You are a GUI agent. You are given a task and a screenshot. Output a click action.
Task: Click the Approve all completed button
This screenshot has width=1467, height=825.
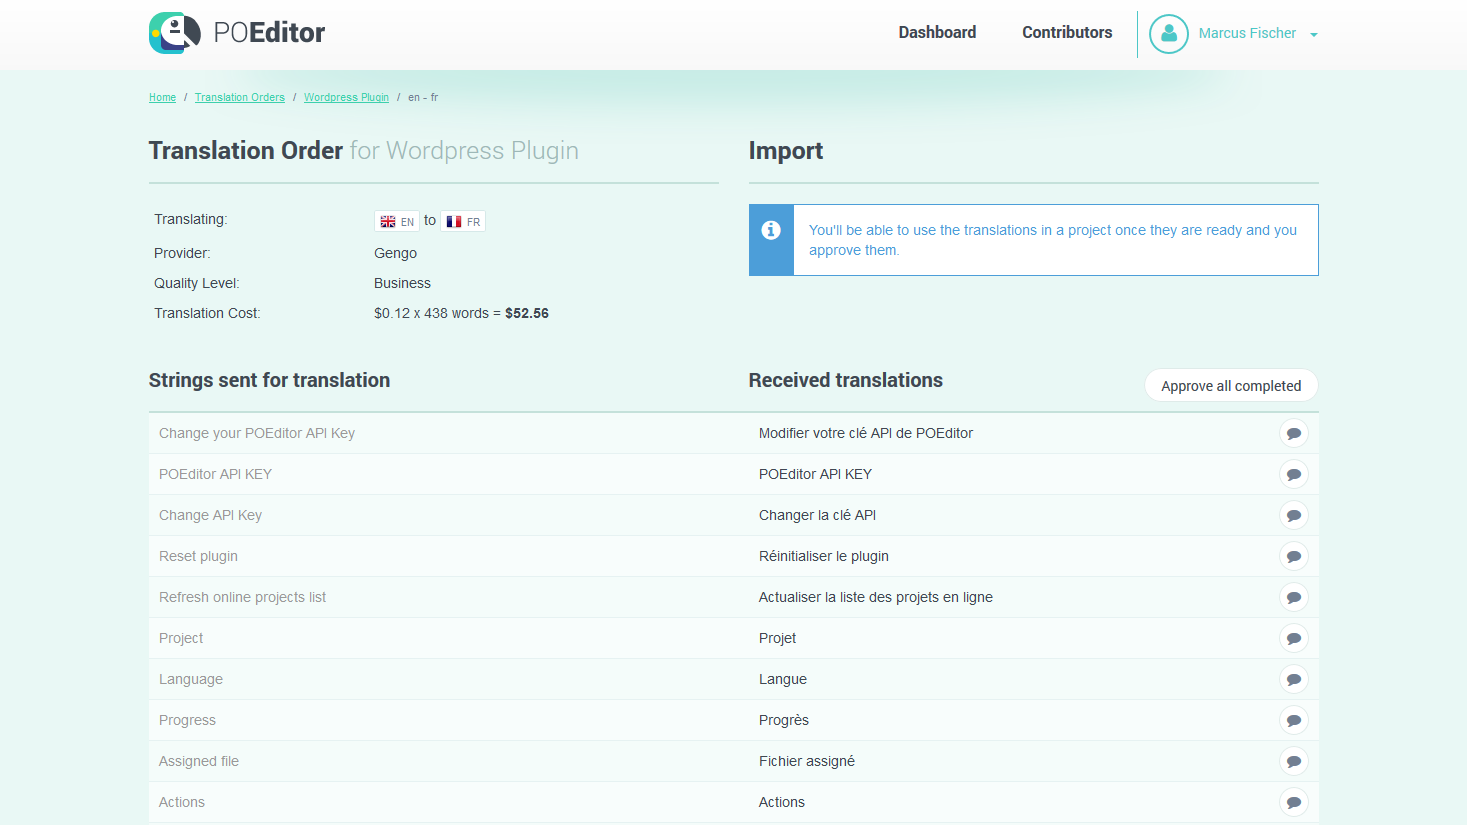[1231, 385]
